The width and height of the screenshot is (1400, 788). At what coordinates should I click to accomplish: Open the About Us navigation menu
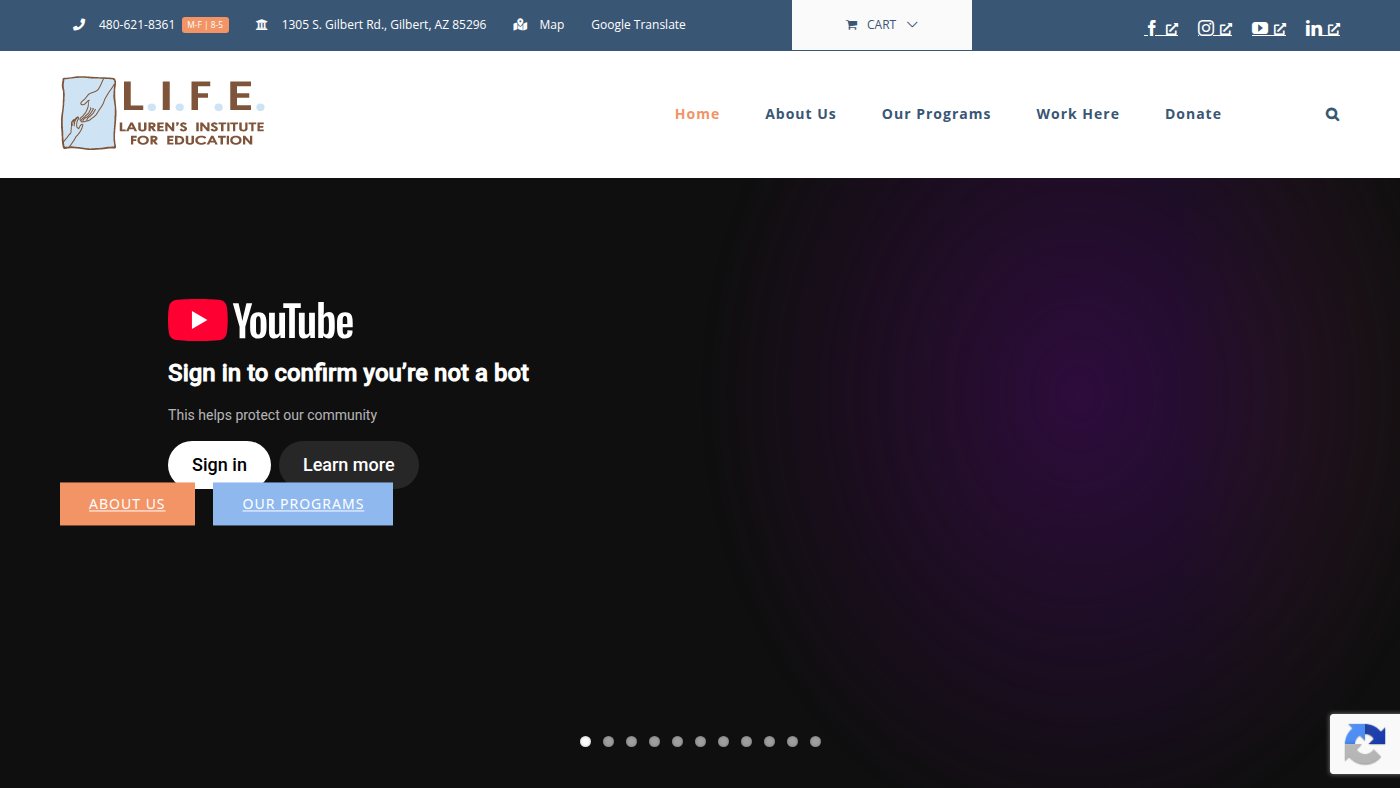click(800, 114)
